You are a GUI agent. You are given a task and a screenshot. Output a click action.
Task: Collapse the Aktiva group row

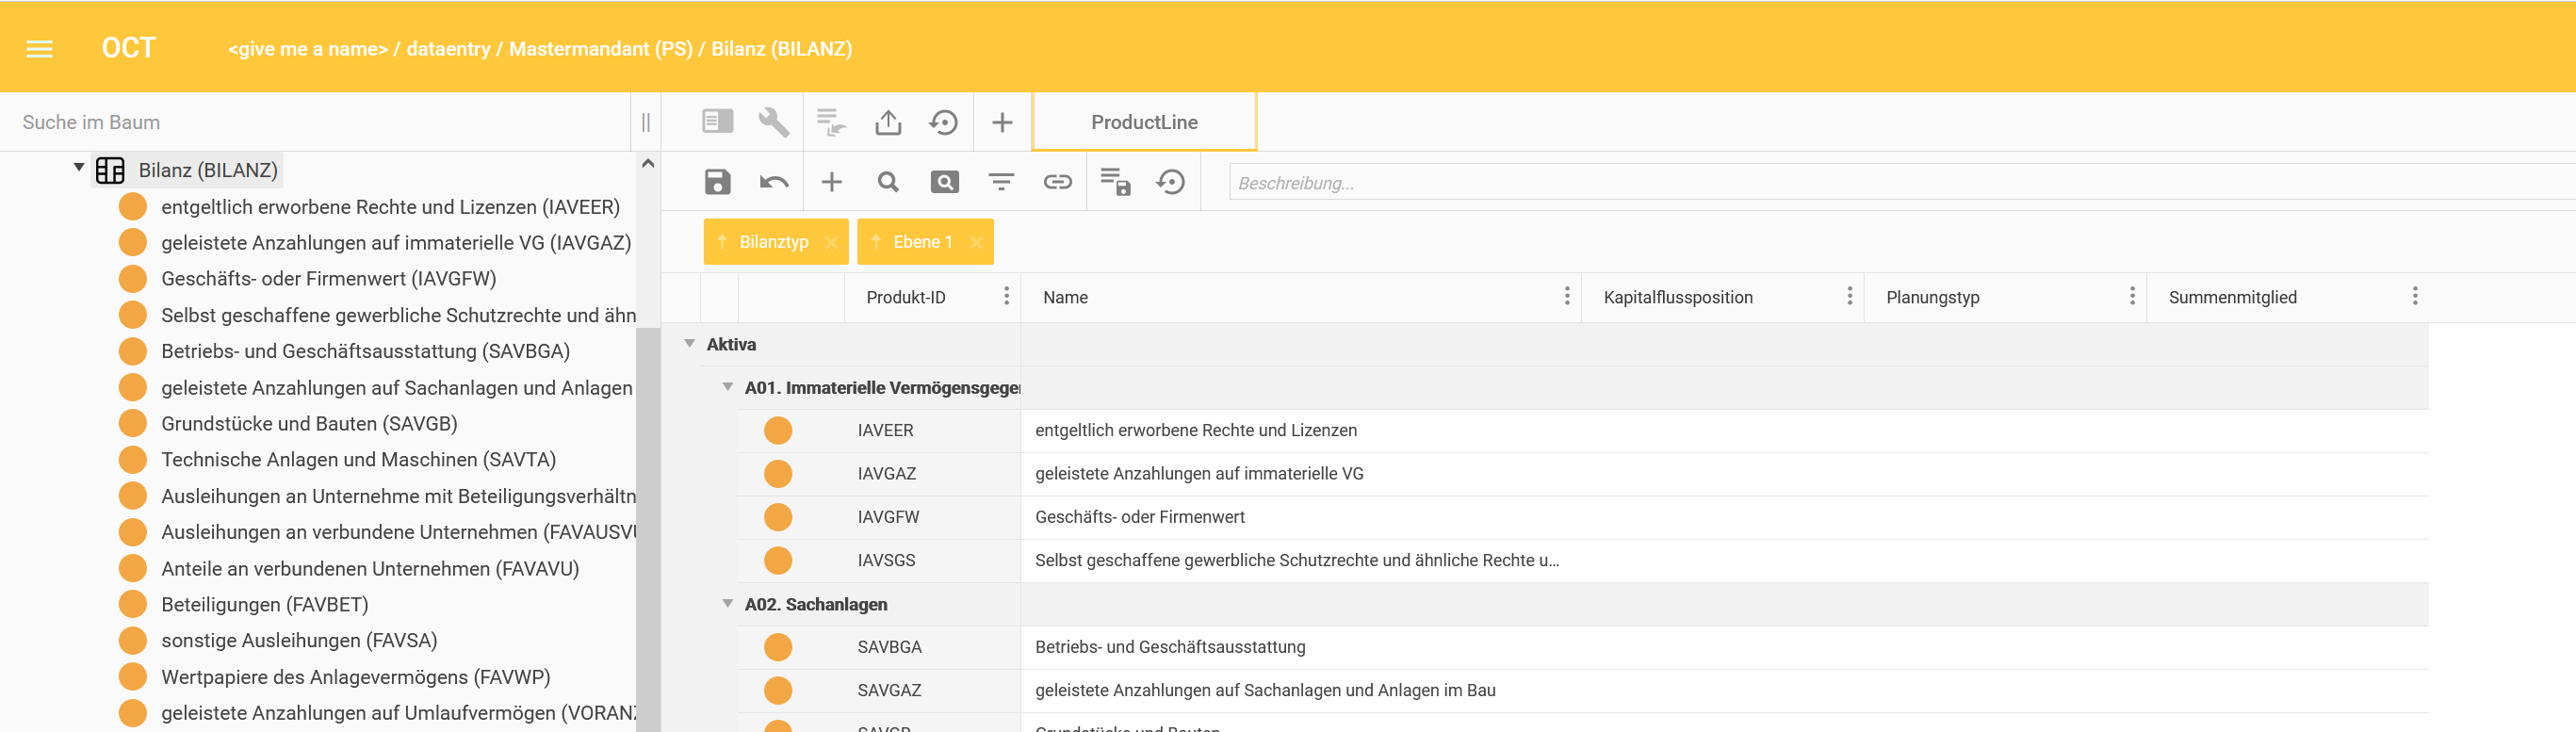click(x=689, y=344)
